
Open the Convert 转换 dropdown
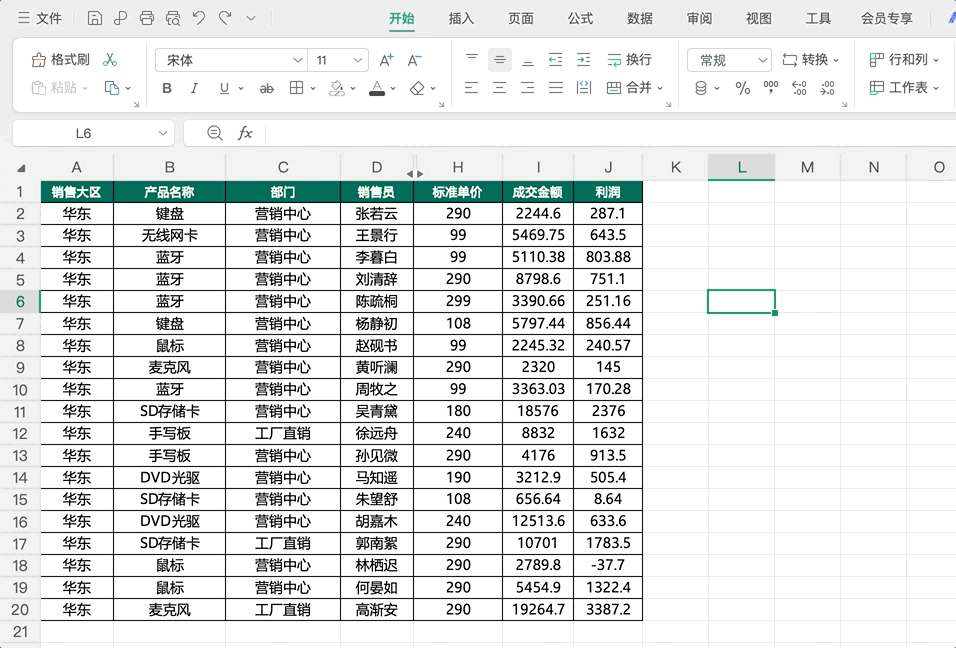tap(811, 60)
